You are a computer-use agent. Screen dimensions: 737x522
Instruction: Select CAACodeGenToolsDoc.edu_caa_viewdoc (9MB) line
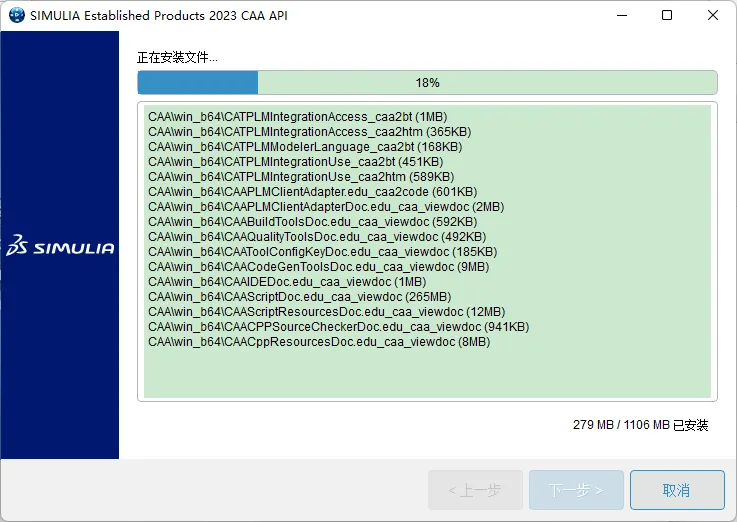click(x=319, y=267)
